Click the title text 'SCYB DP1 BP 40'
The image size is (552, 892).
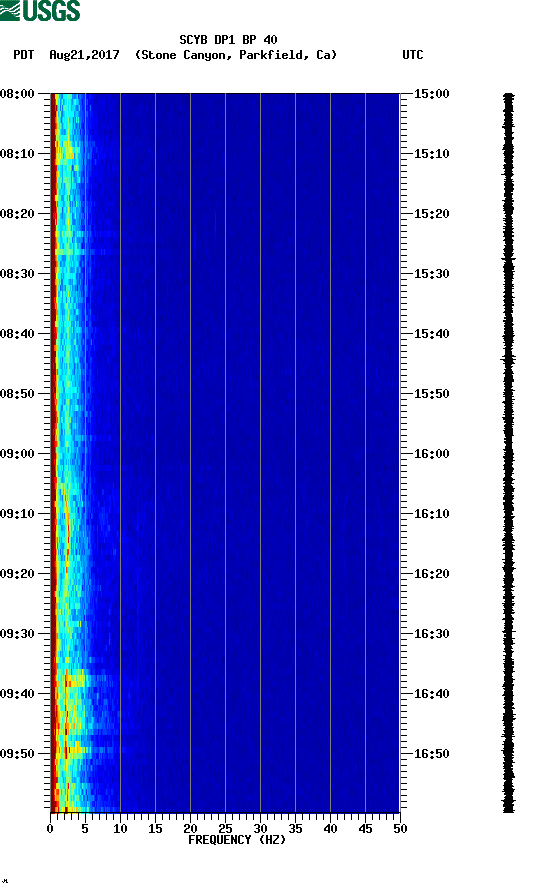[x=228, y=40]
